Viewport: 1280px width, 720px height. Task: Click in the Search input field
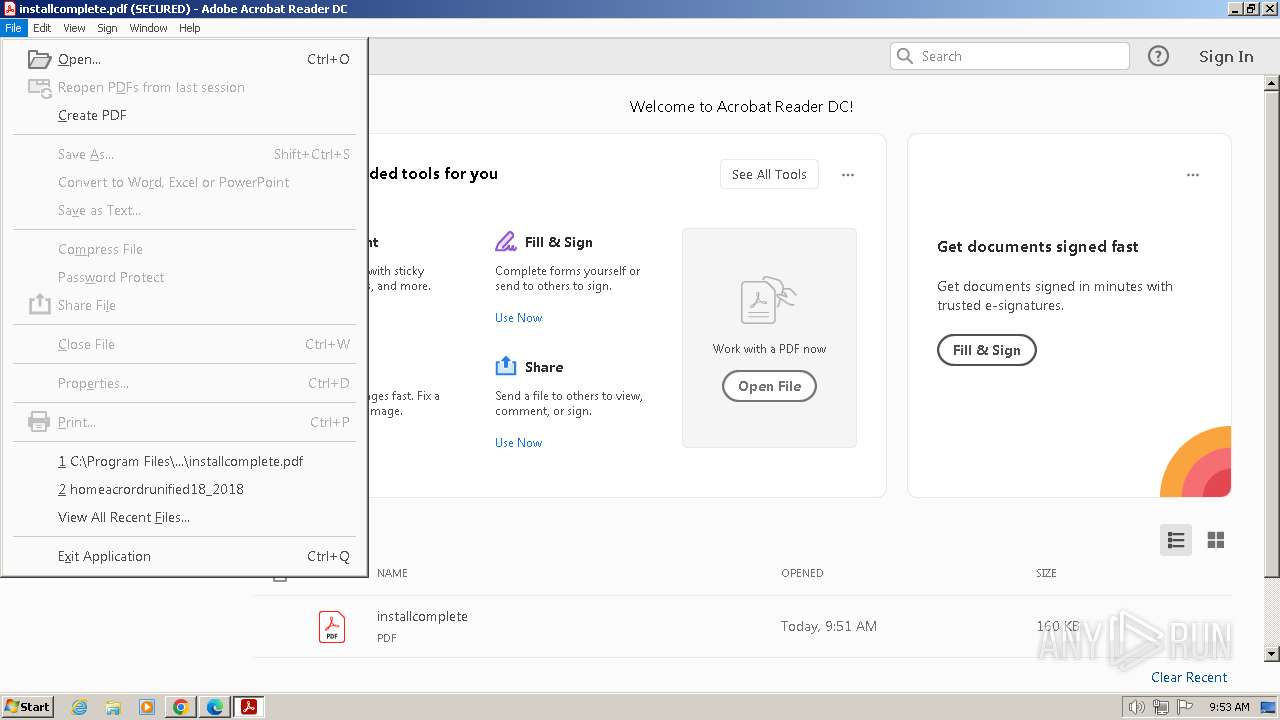click(1010, 56)
